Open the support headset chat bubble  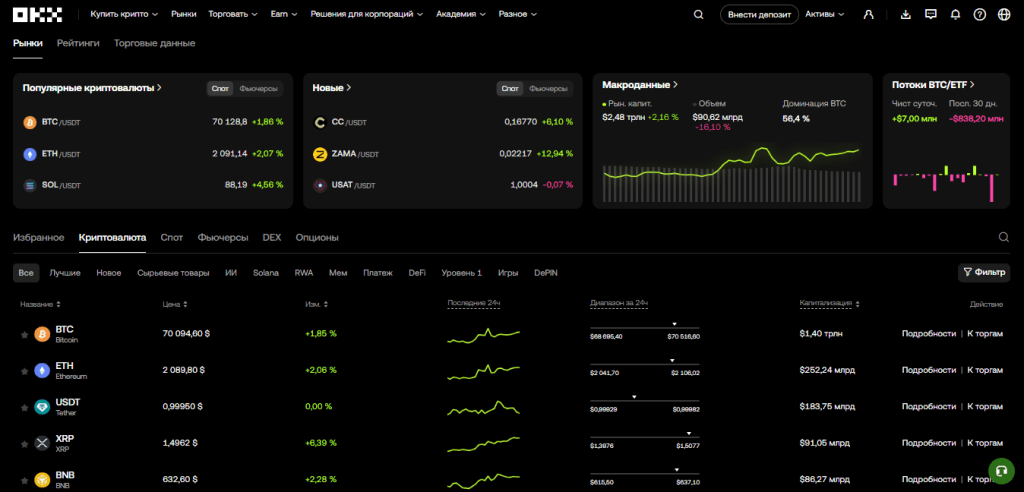tap(1000, 469)
